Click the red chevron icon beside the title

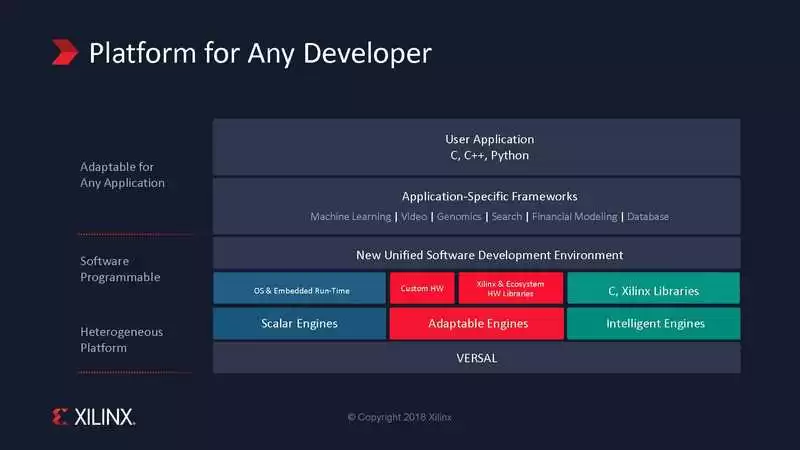(66, 52)
